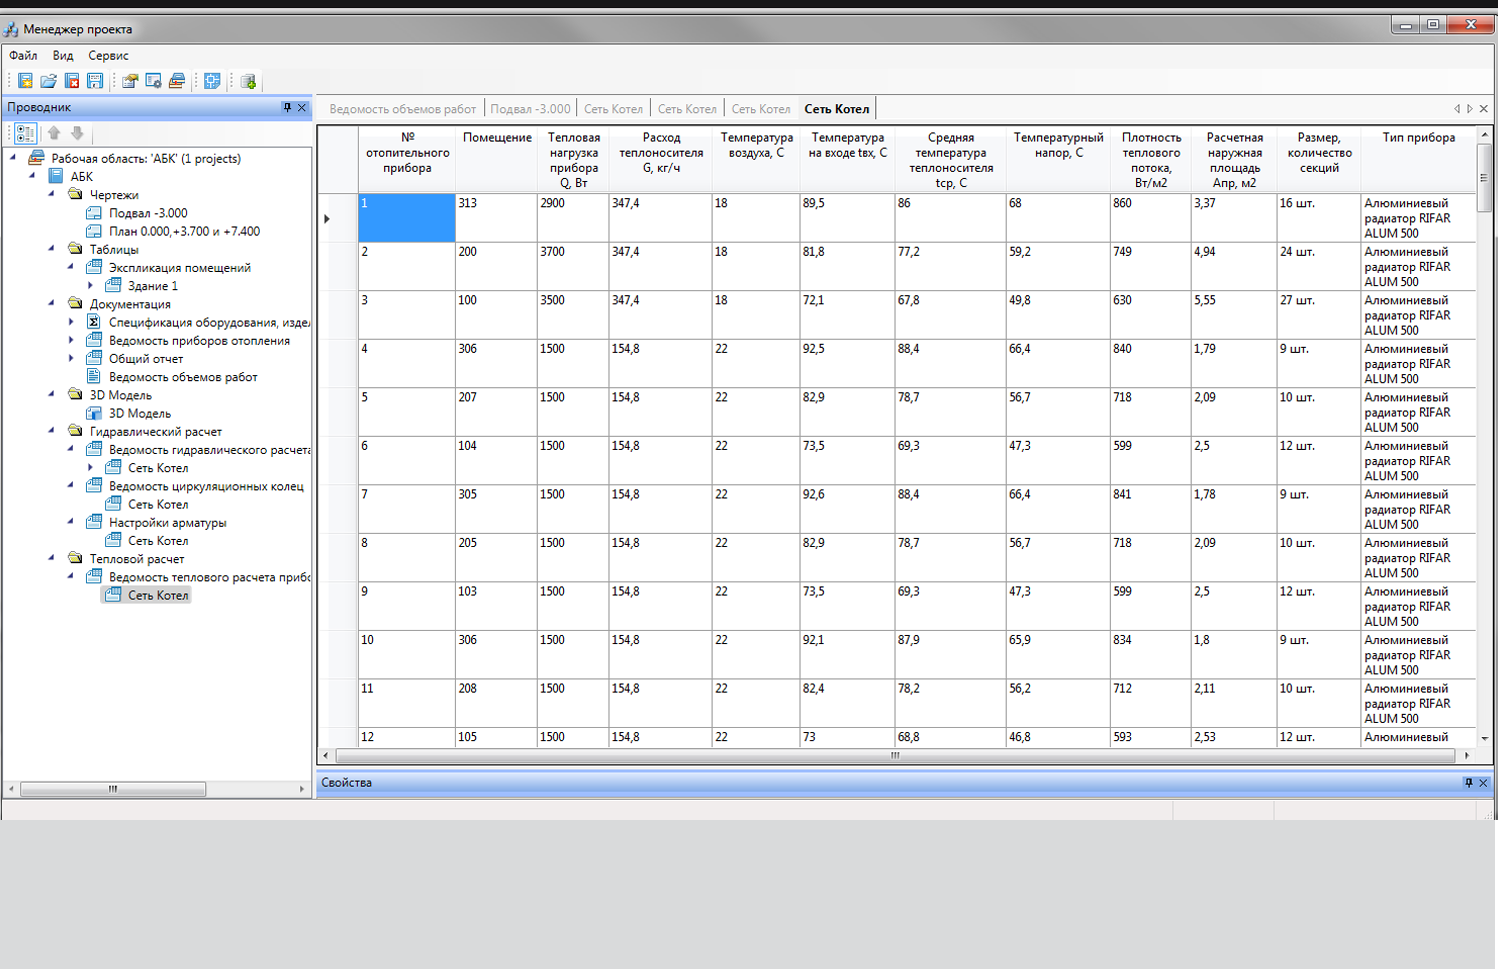Expand the Общий отчет node
1498x969 pixels.
[x=71, y=358]
